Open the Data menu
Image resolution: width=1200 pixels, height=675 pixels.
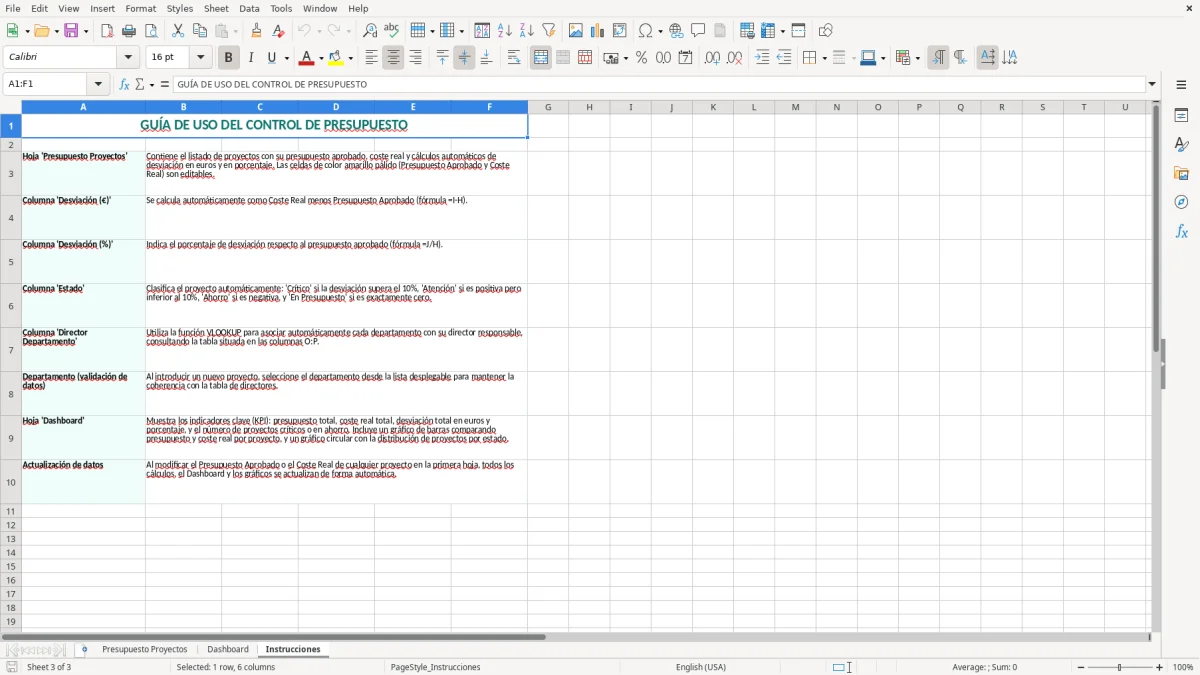point(249,8)
